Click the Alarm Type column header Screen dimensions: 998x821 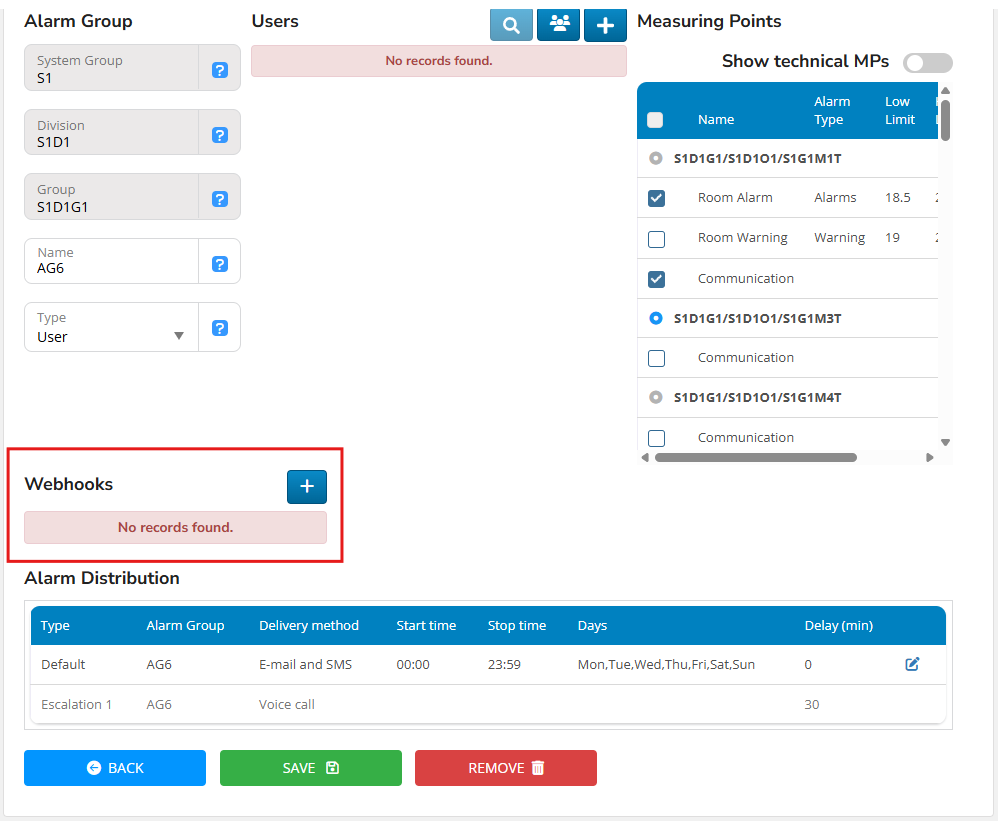click(x=831, y=110)
